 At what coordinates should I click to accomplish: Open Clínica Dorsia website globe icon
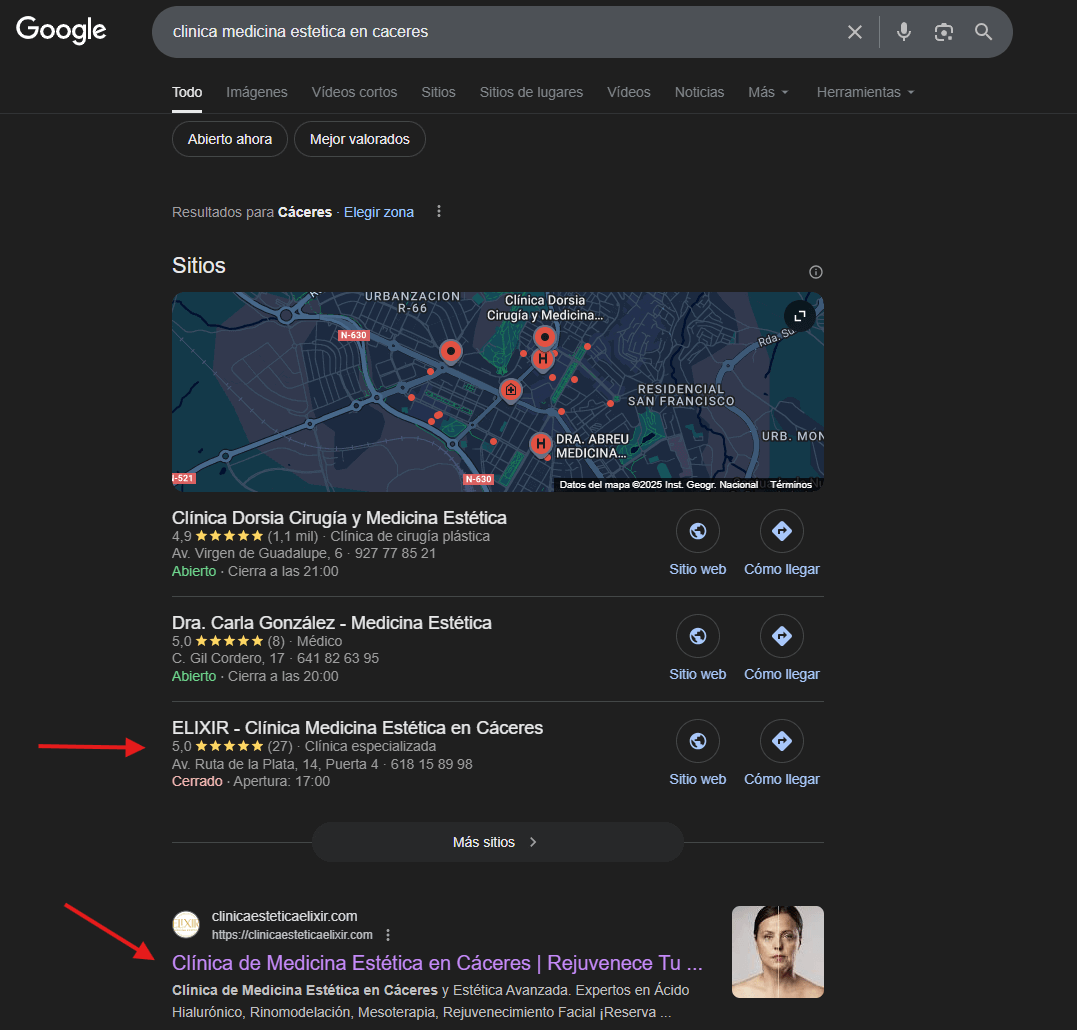[697, 531]
